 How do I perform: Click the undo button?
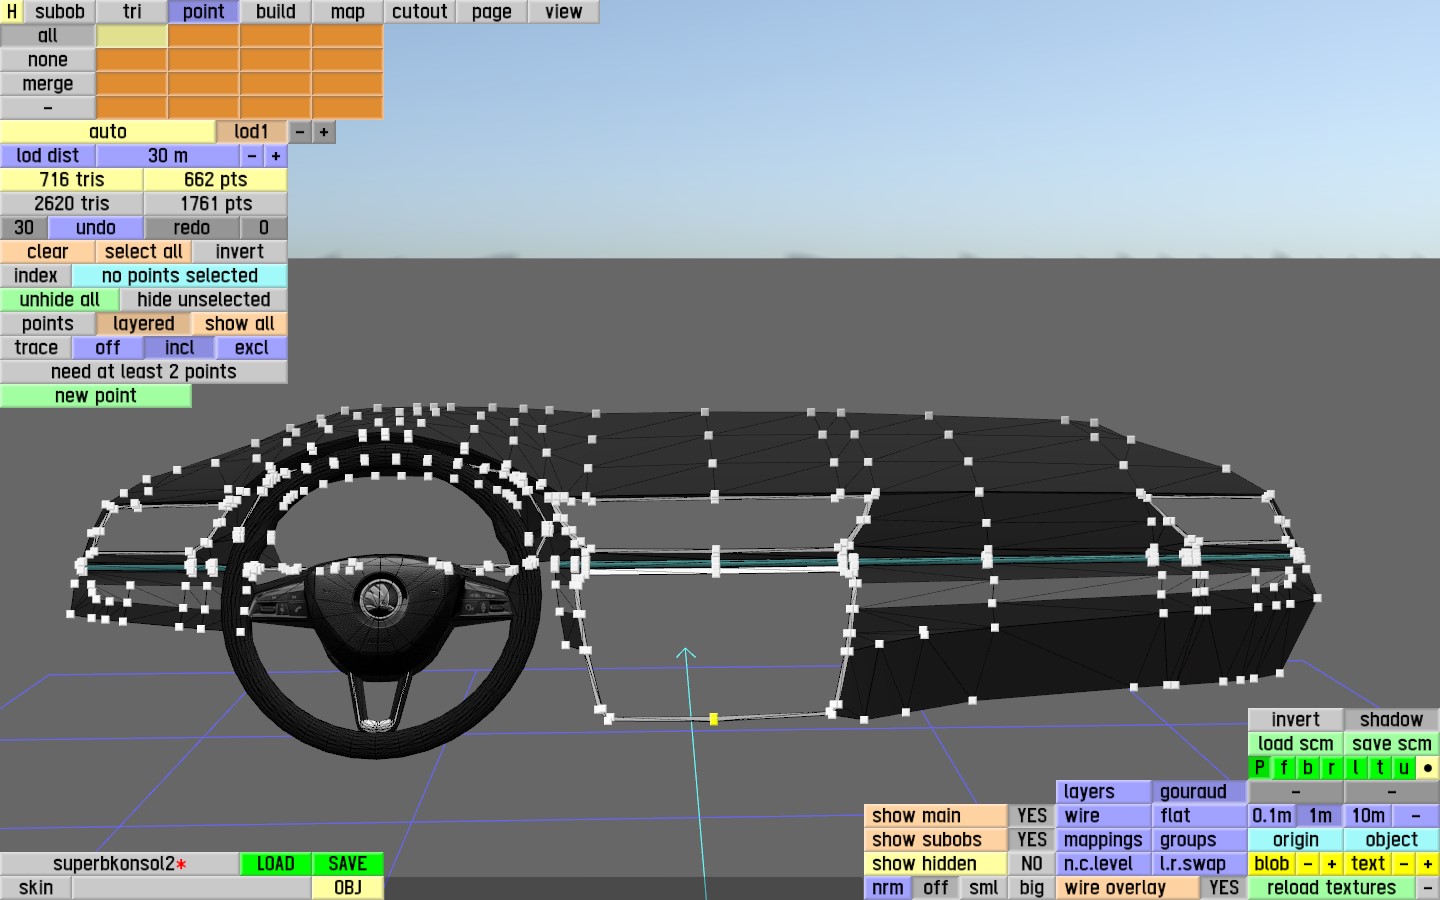(x=96, y=228)
